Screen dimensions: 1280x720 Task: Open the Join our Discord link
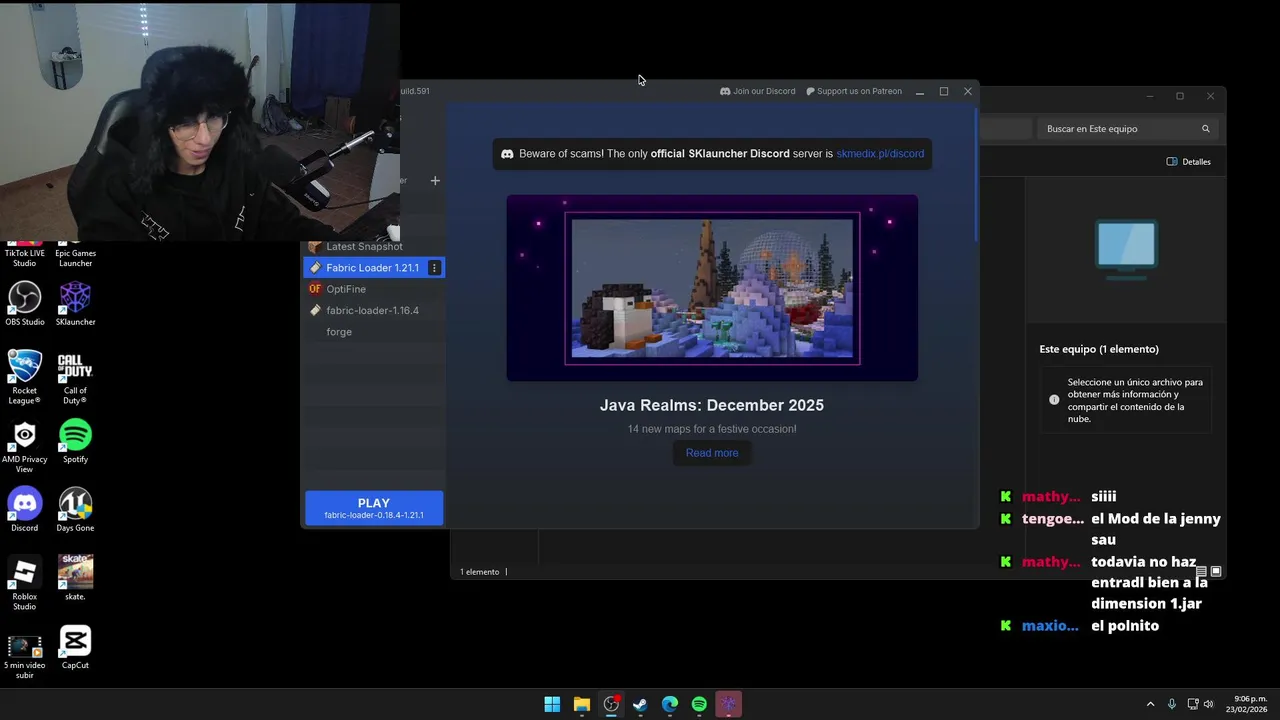758,91
